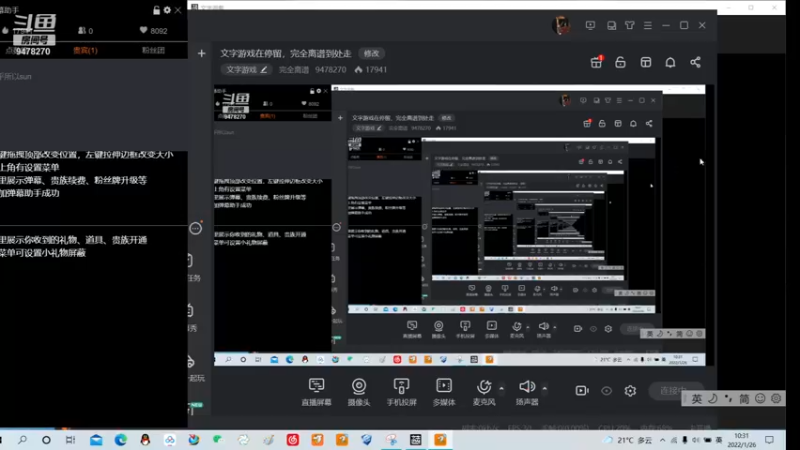800x450 pixels.
Task: Edit the 文字游戏 category tag
Action: tap(247, 69)
